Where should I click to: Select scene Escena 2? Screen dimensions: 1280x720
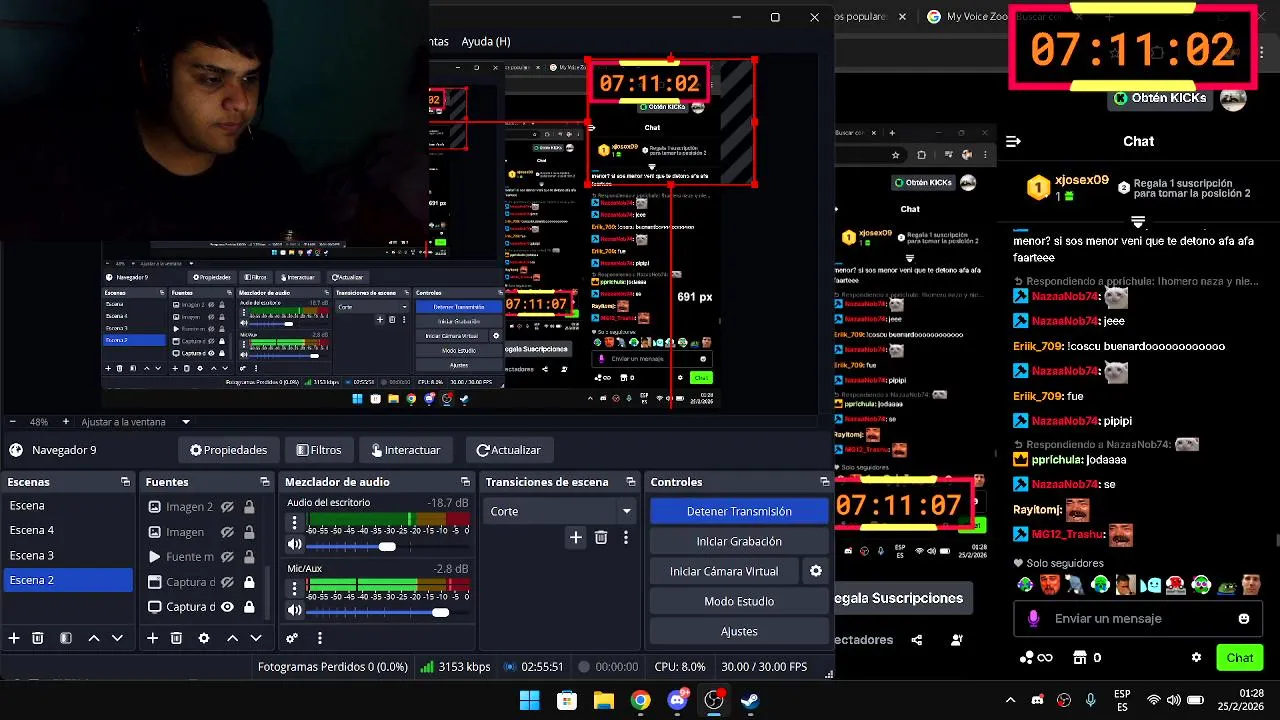[x=68, y=580]
